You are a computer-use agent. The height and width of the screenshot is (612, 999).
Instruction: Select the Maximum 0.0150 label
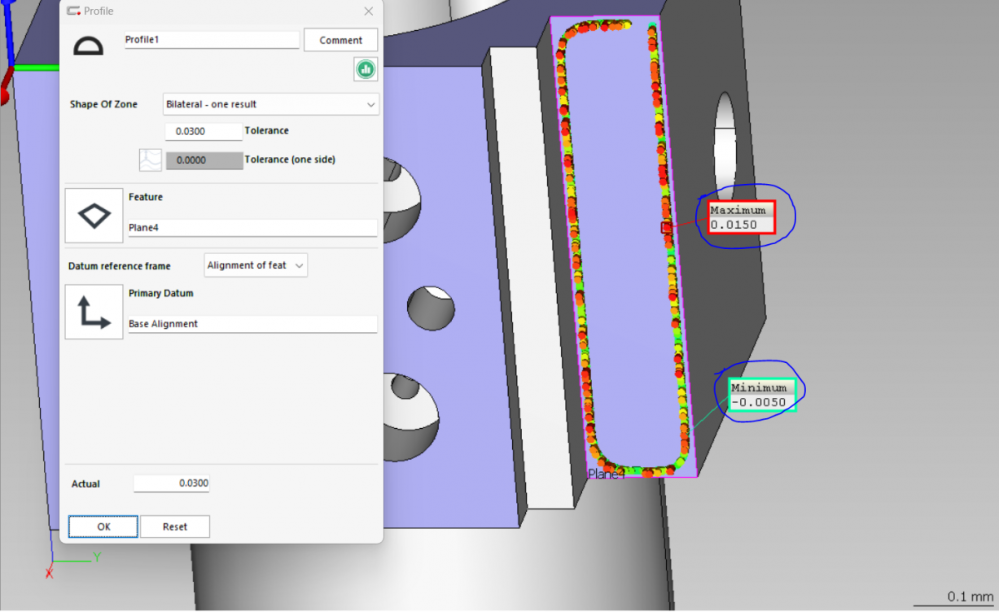tap(740, 218)
